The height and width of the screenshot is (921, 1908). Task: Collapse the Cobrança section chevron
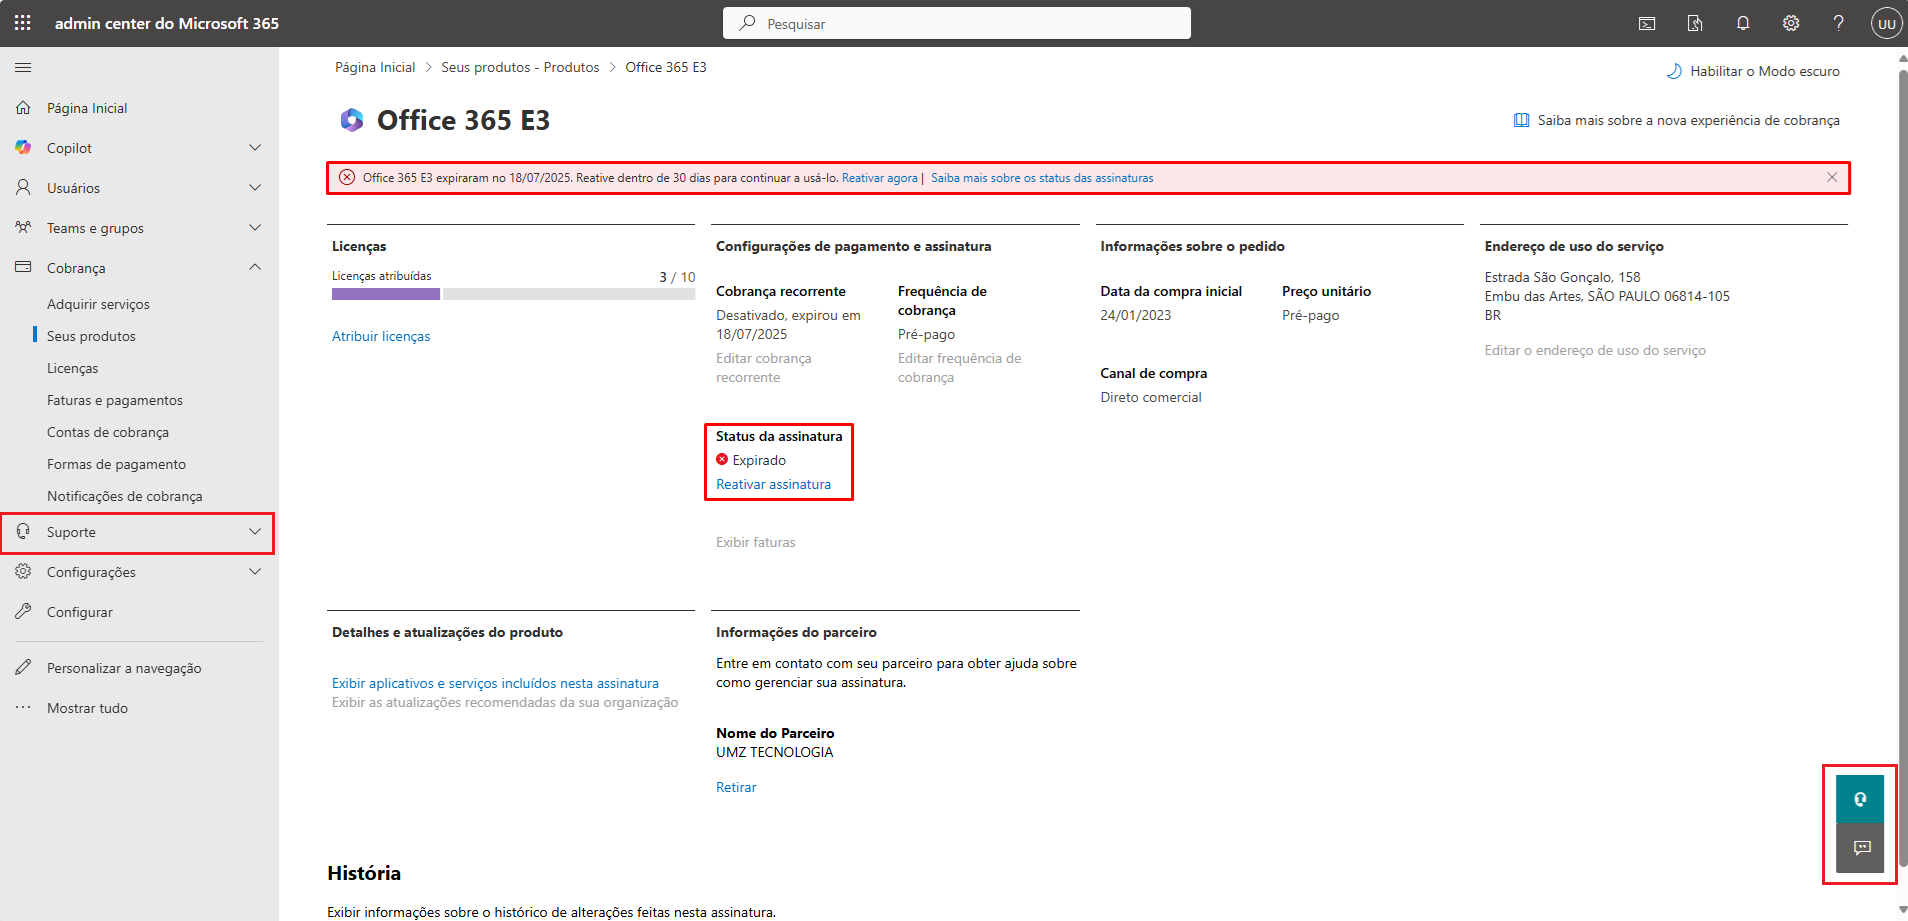(255, 267)
